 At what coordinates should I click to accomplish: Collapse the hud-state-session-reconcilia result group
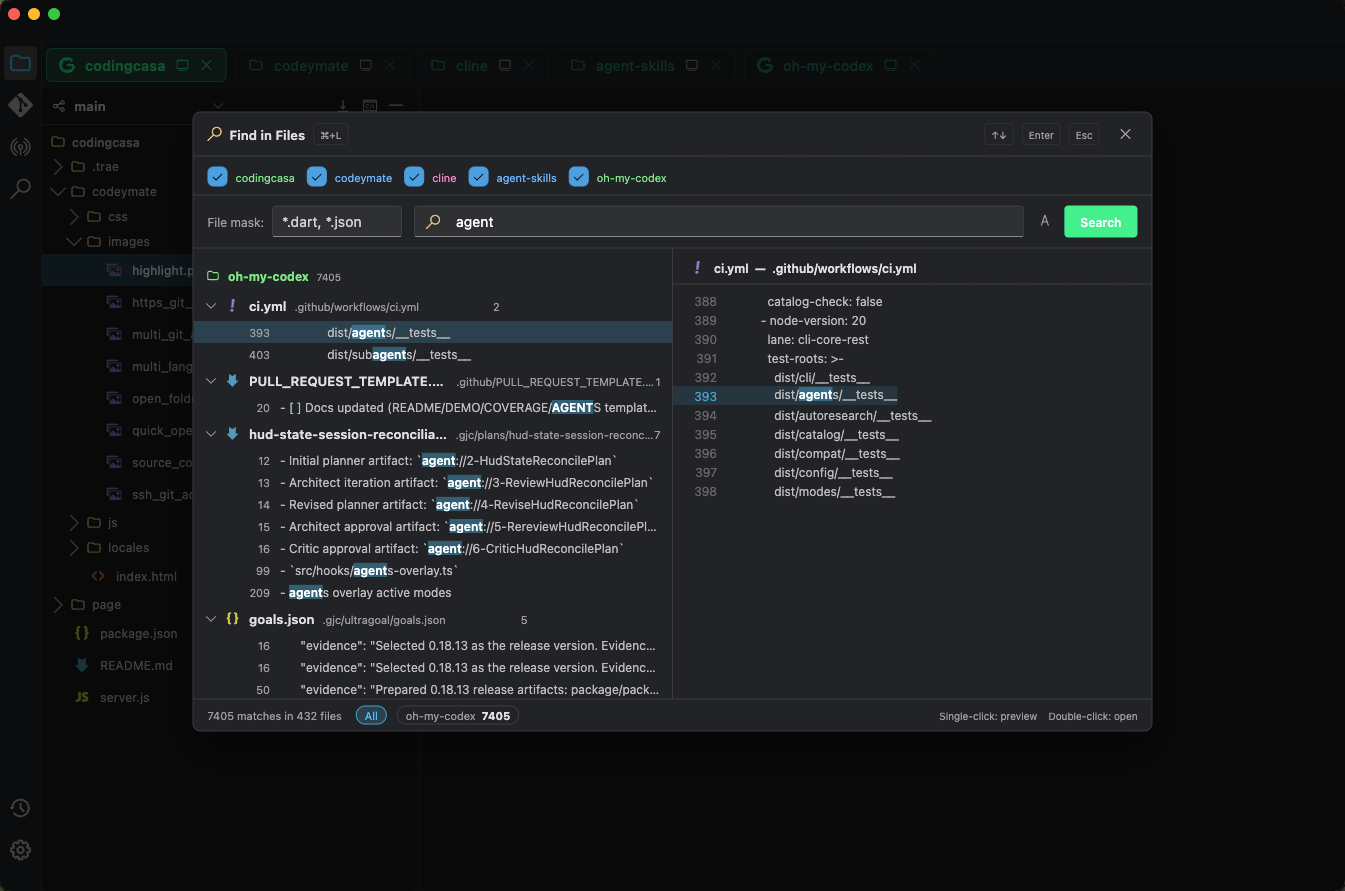pos(211,434)
